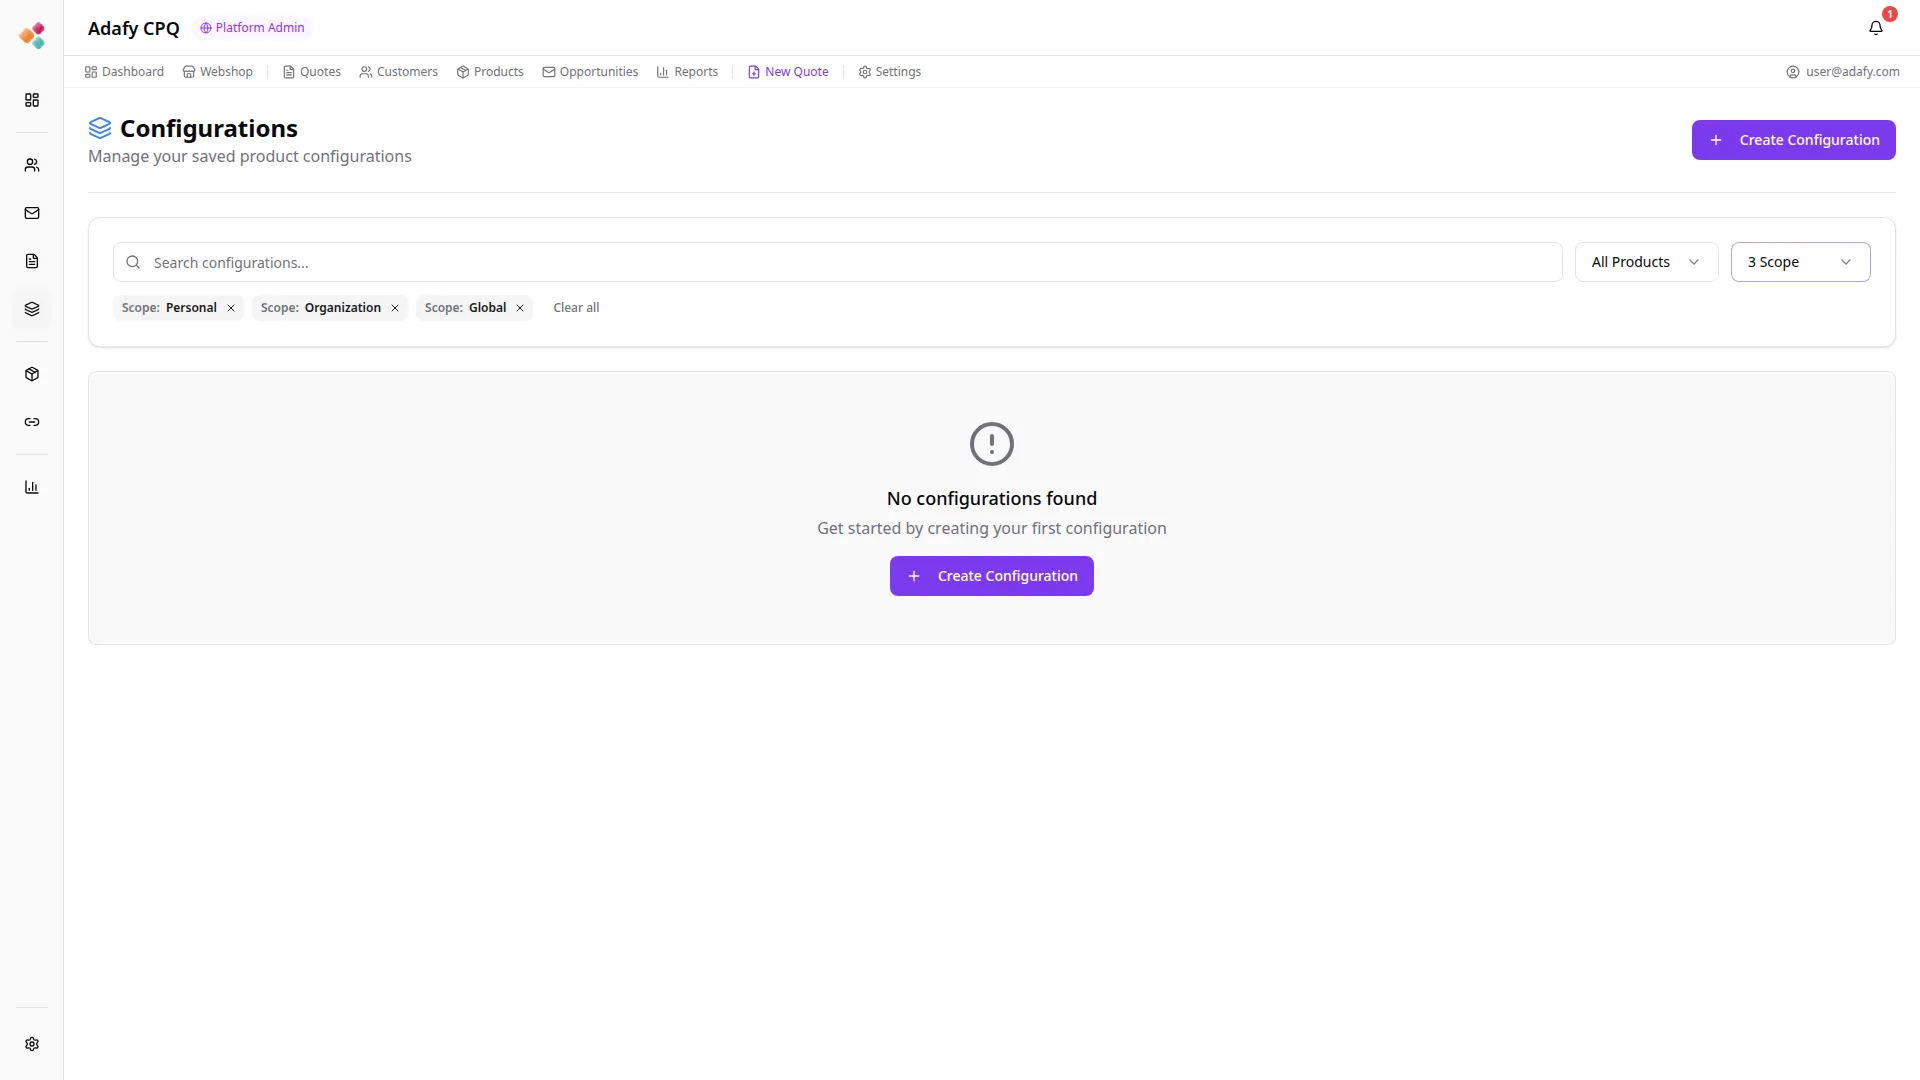Click the top-right Create Configuration button

coord(1793,140)
